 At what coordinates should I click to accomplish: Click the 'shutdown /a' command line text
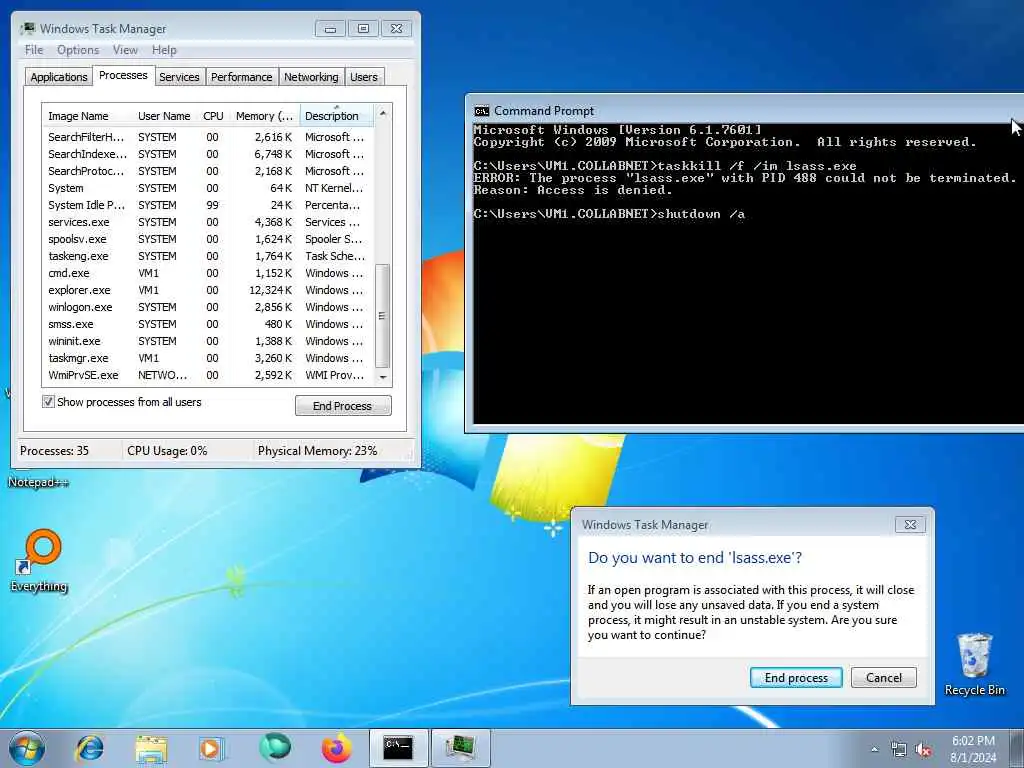click(701, 214)
